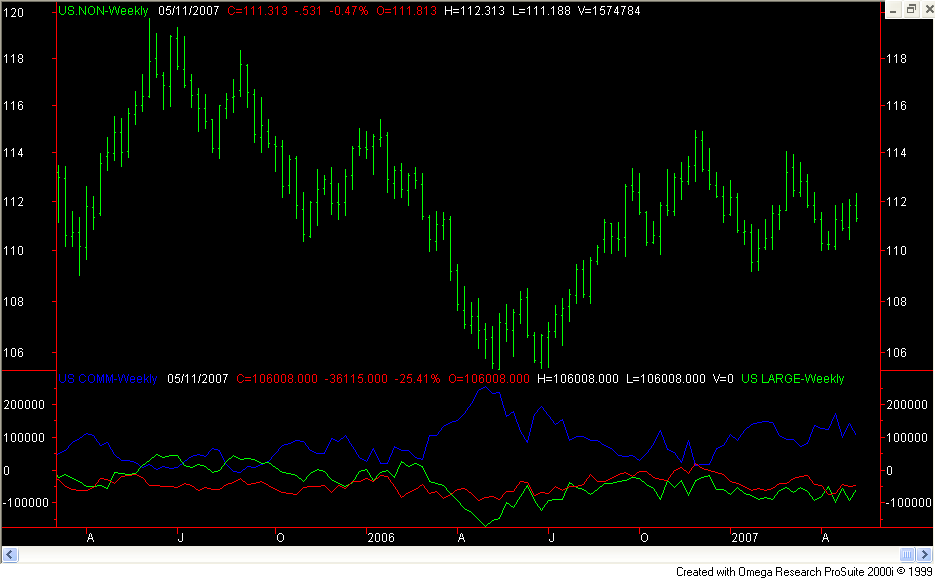
Task: Click the C=111.313 close value
Action: [258, 11]
